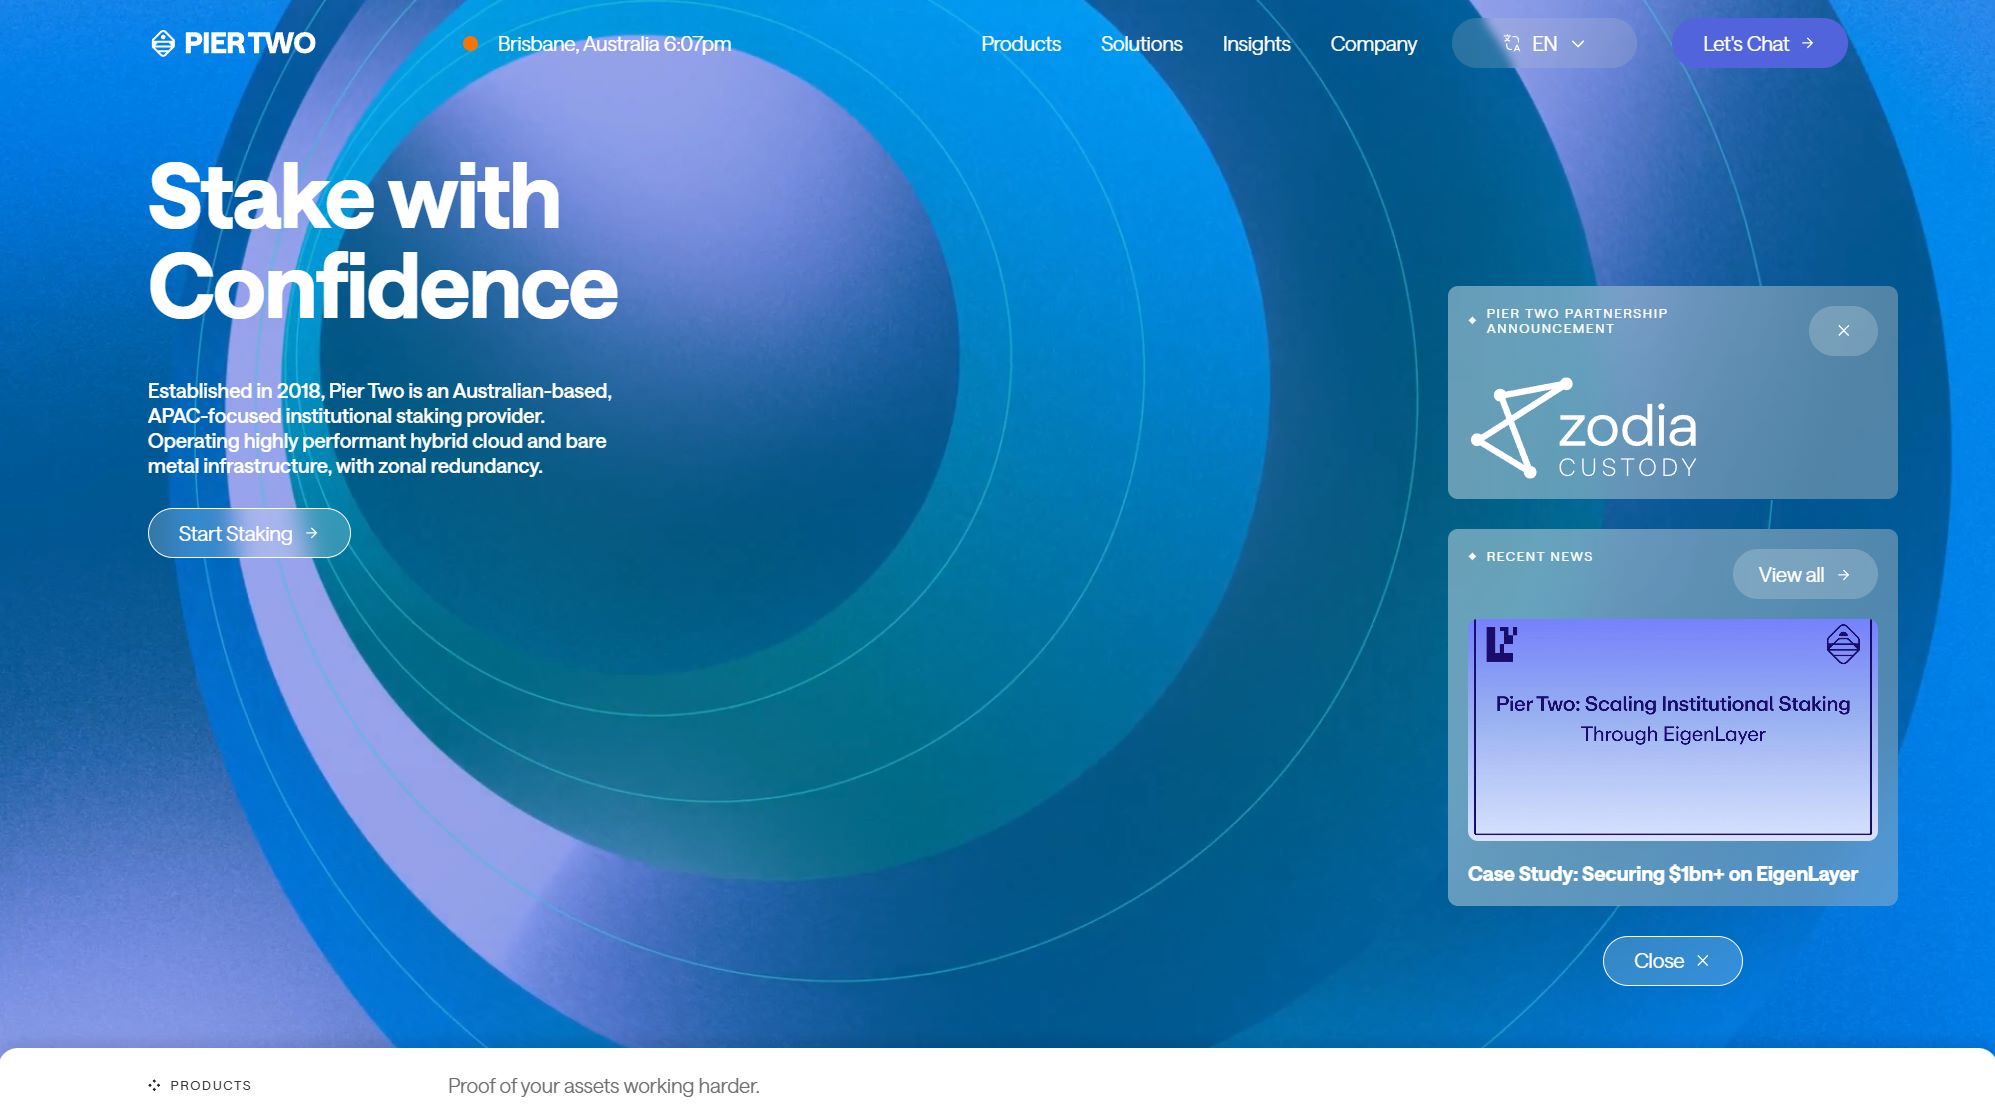Click View all recent news
This screenshot has width=1995, height=1119.
pyautogui.click(x=1804, y=575)
